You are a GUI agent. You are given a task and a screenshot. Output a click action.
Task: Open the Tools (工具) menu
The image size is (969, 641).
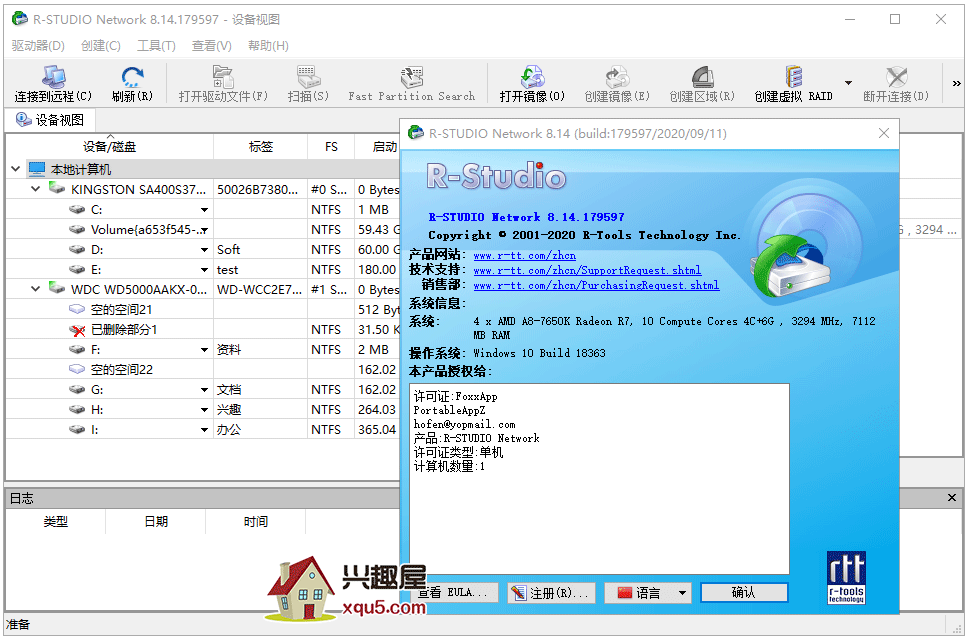click(x=156, y=46)
